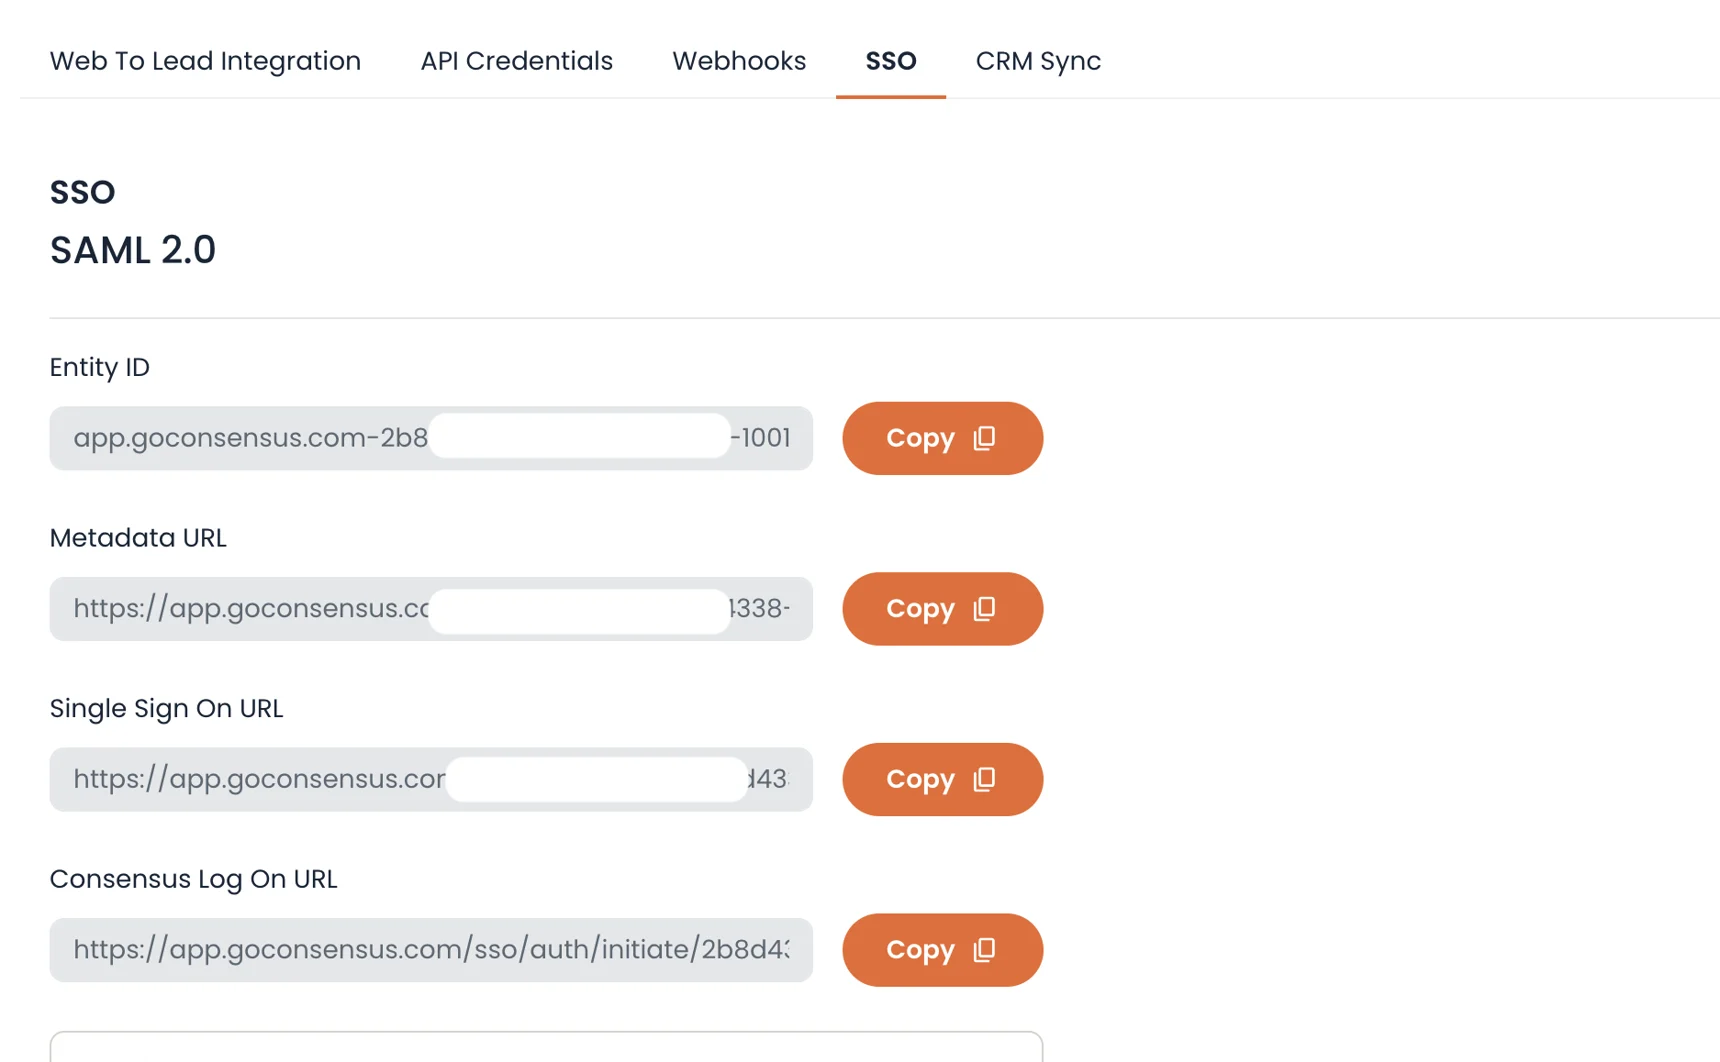Select the Webhooks tab
The width and height of the screenshot is (1720, 1062).
point(739,61)
